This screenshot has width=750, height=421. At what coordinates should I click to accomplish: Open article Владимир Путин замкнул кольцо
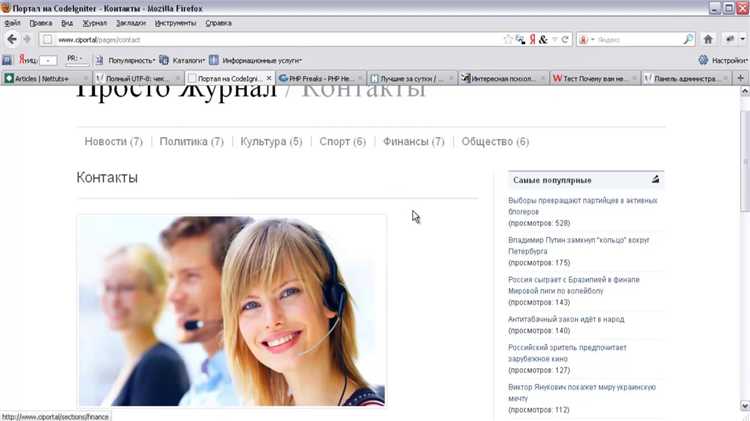point(579,245)
